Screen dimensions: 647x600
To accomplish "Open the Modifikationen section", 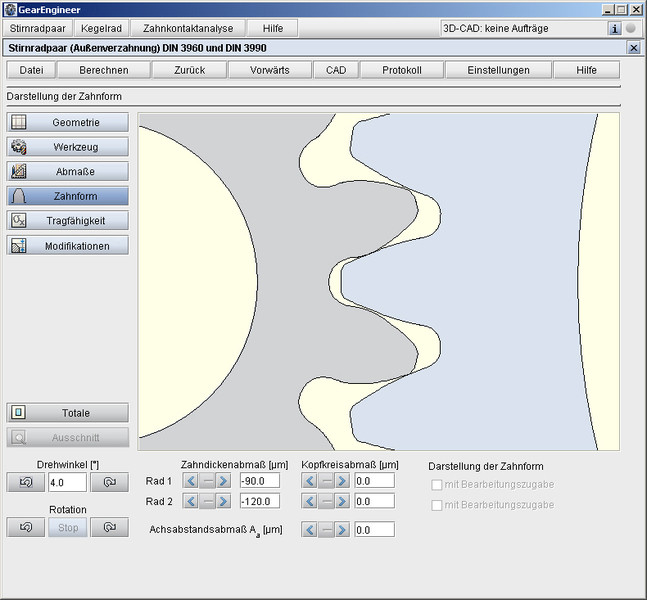I will pos(68,245).
